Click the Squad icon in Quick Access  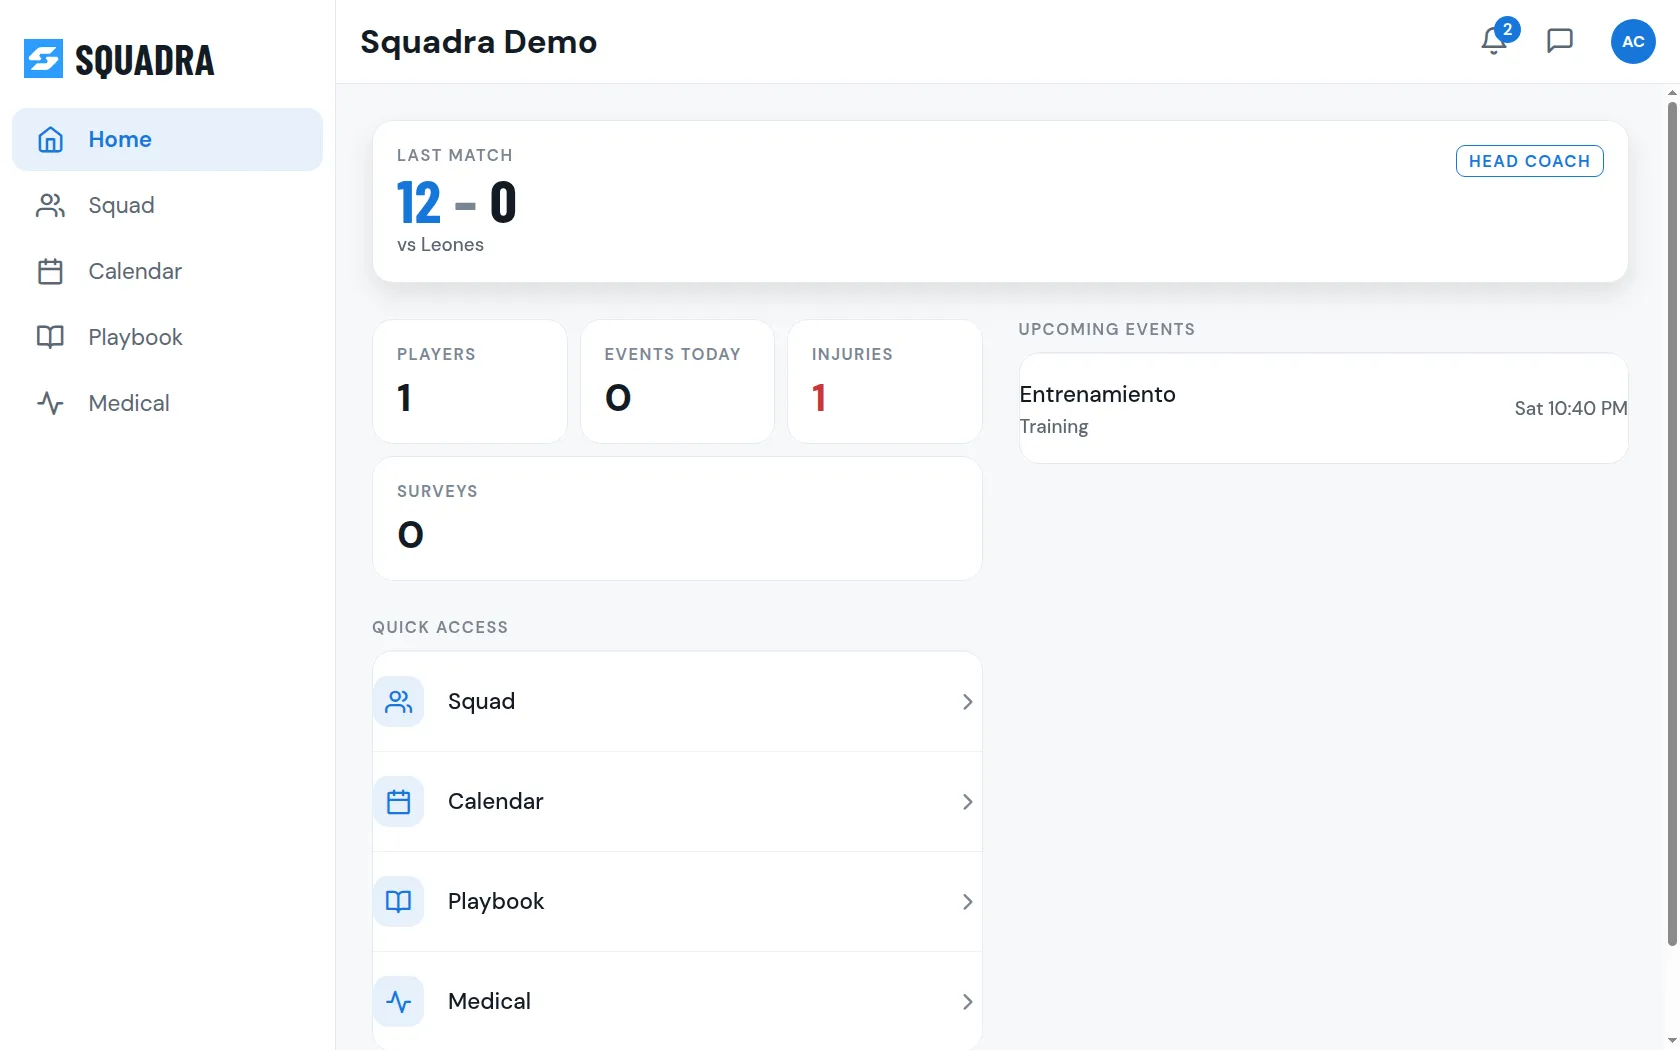398,701
